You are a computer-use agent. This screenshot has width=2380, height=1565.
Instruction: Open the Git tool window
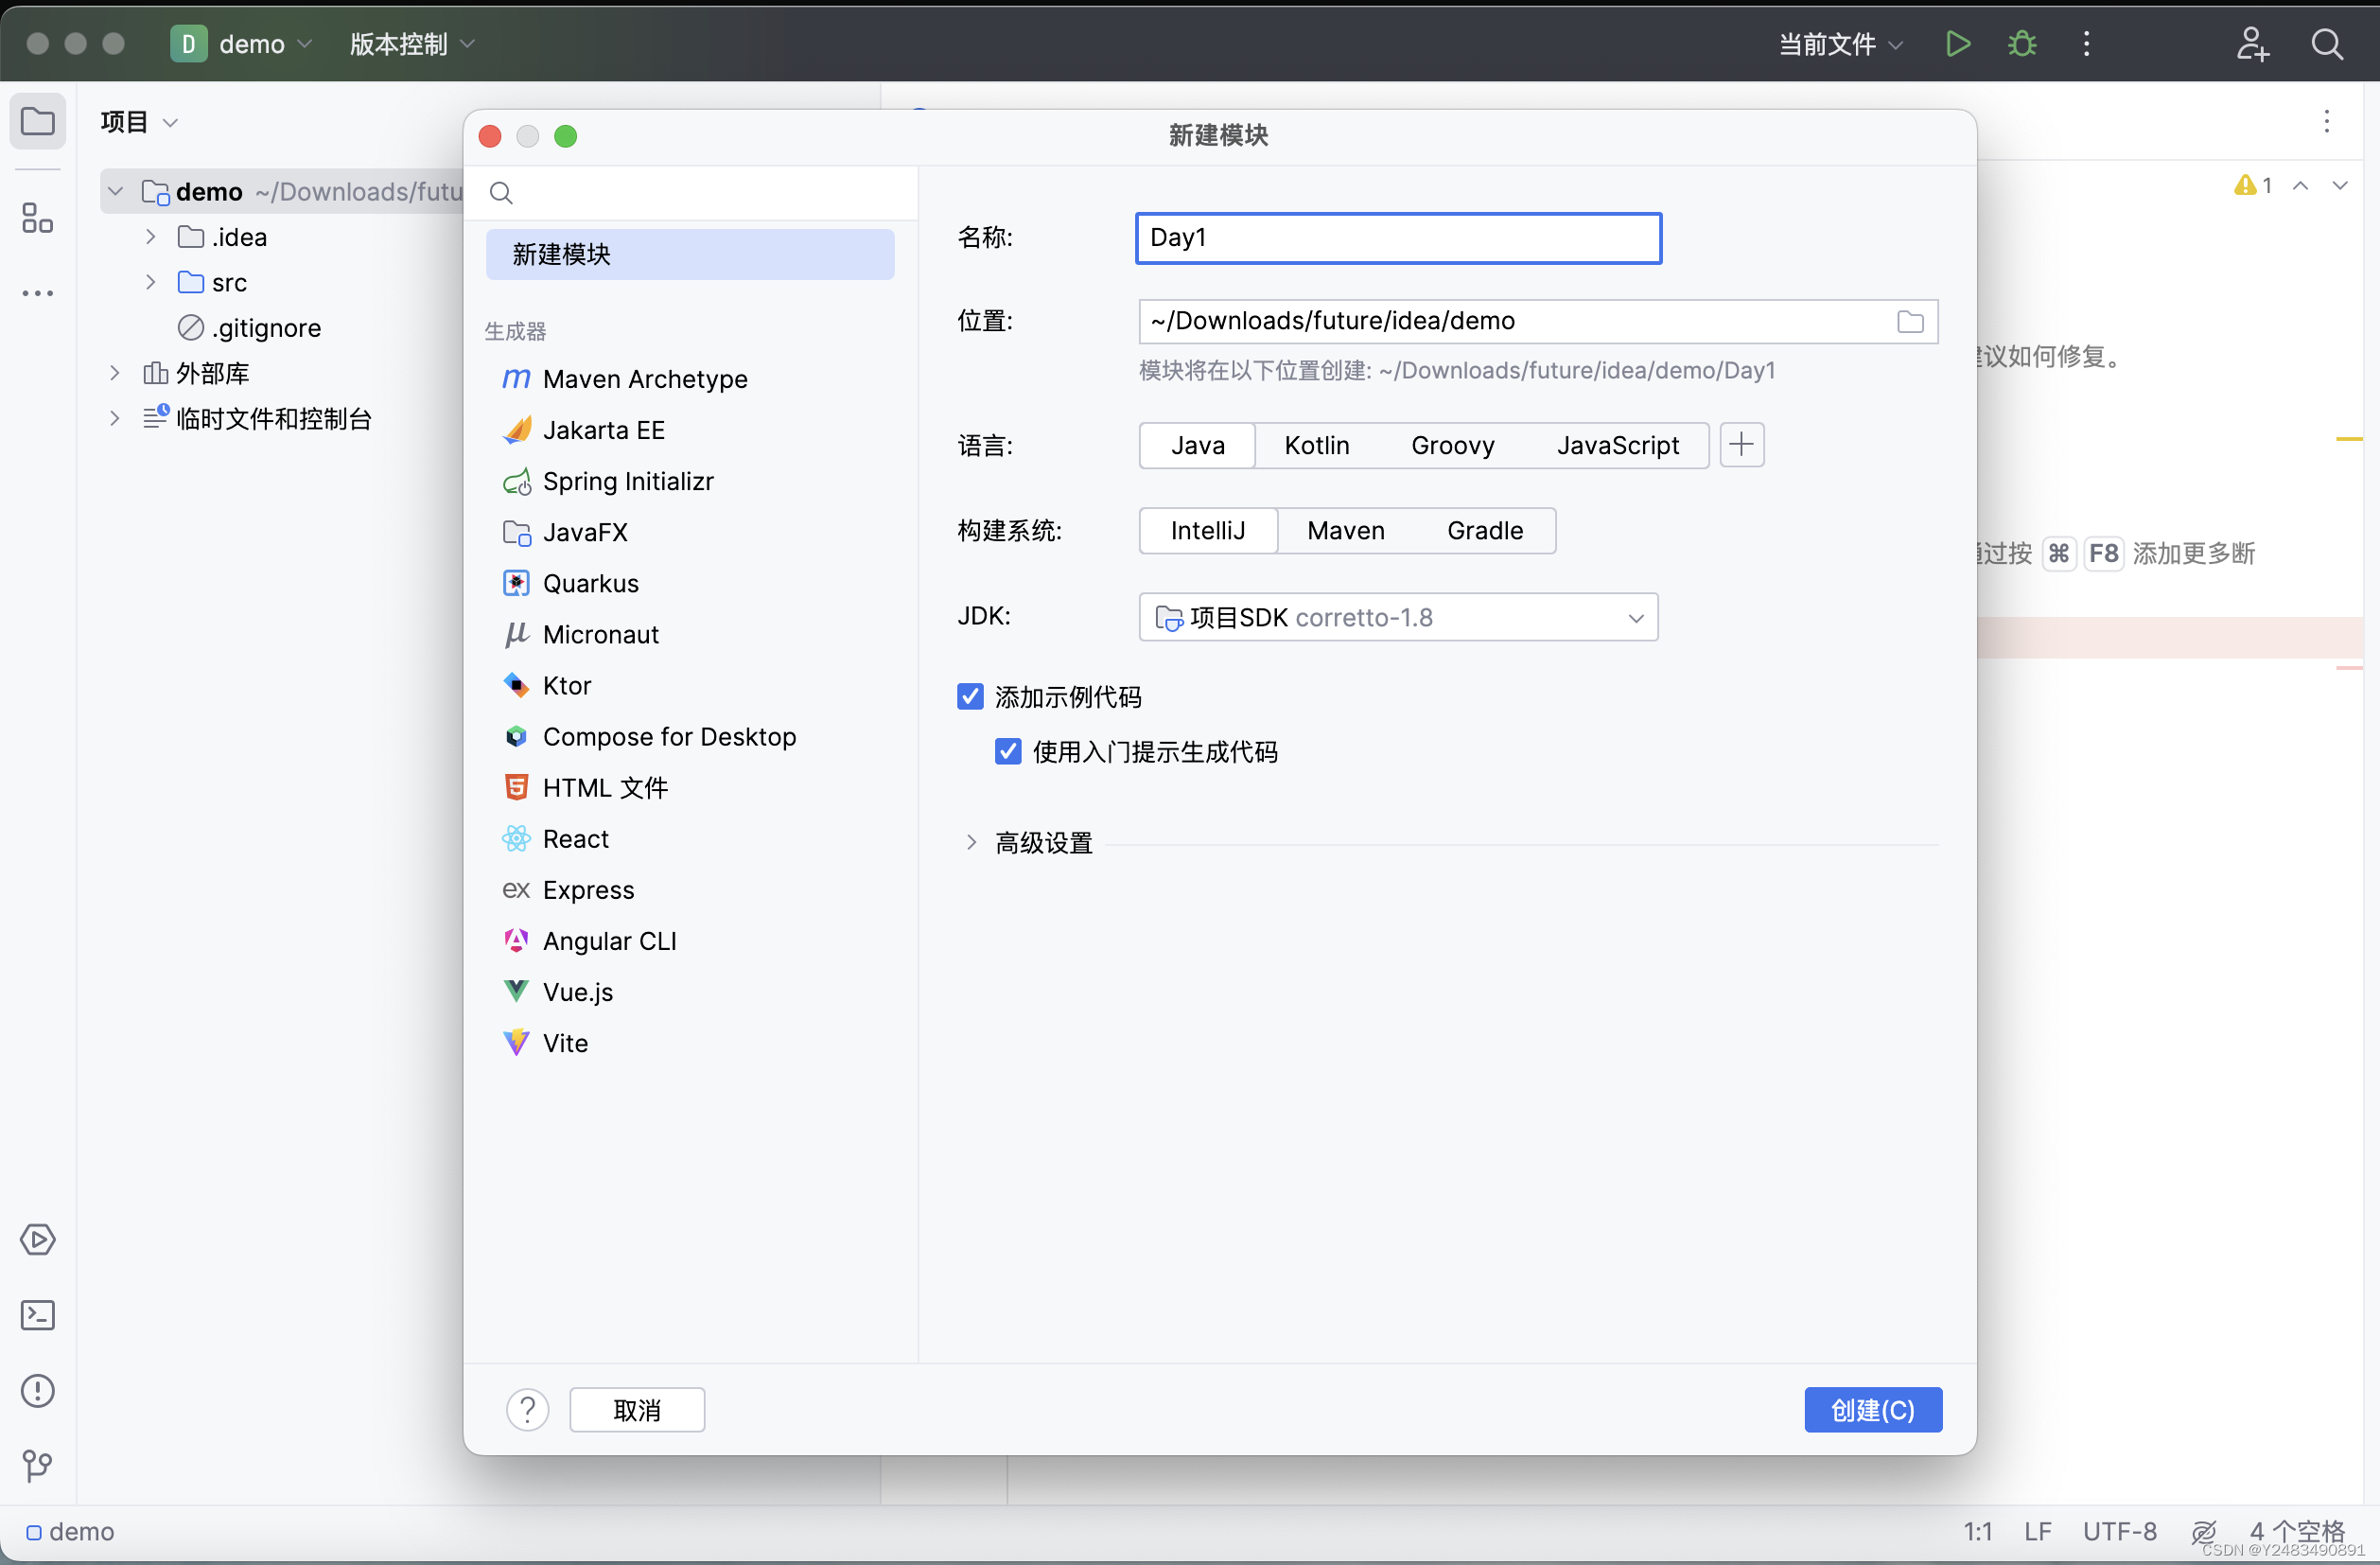[x=38, y=1466]
